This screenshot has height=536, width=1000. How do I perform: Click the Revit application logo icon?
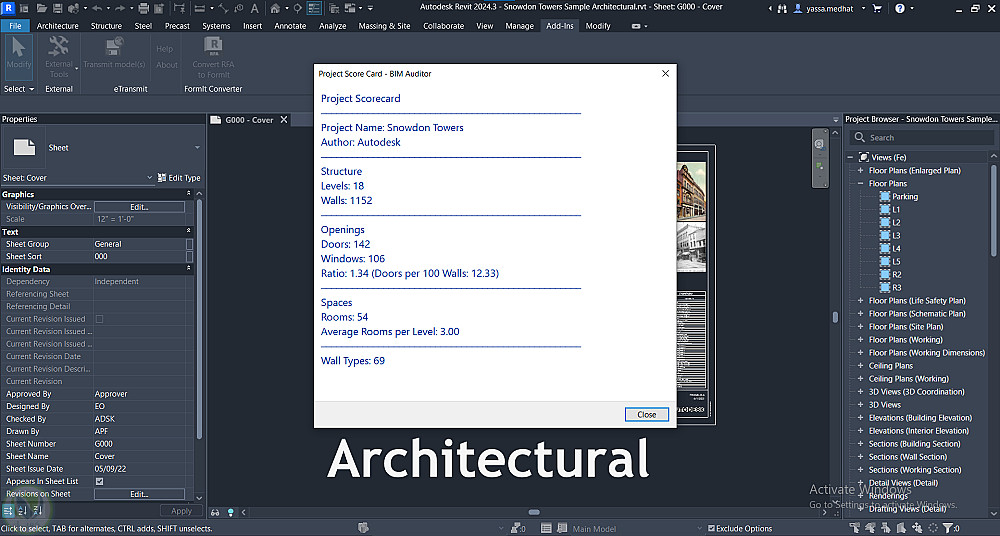9,8
